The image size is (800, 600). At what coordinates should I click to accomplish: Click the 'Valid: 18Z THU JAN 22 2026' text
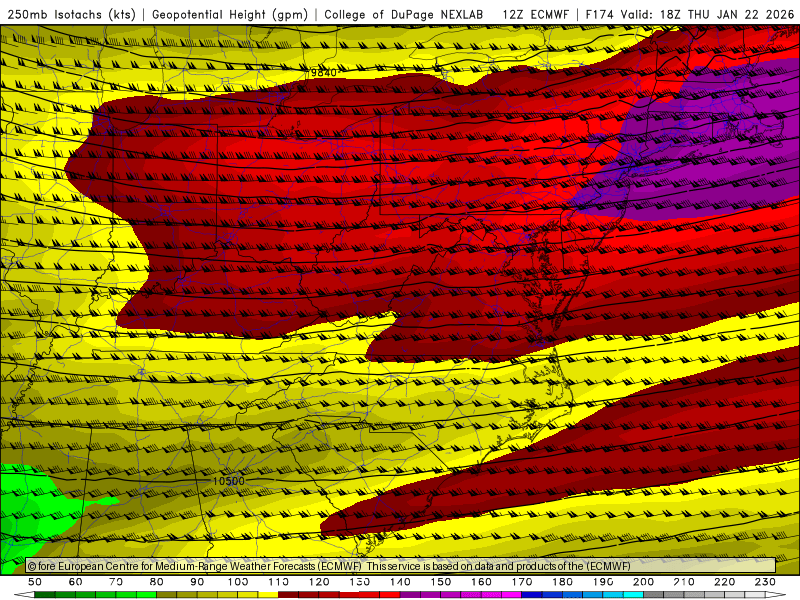coord(707,15)
